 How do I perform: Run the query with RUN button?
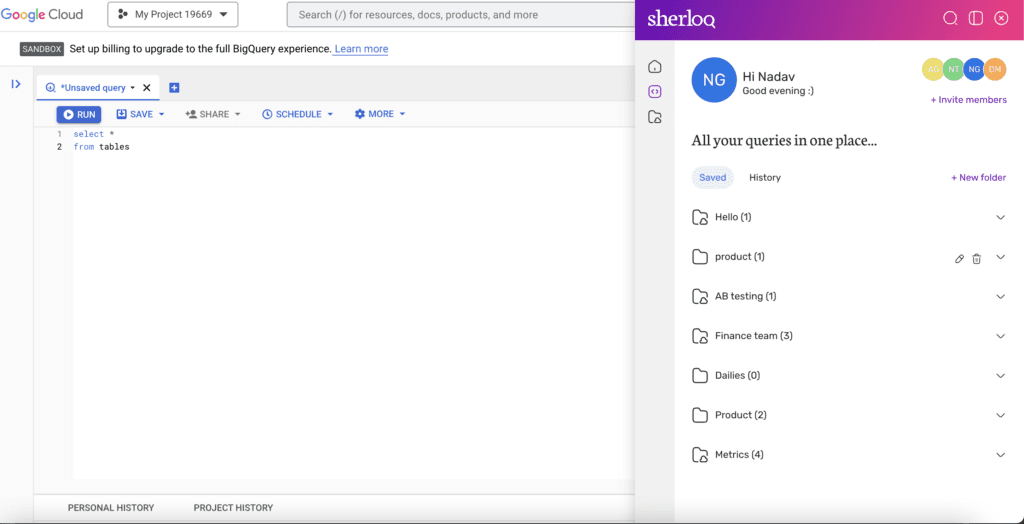click(79, 114)
